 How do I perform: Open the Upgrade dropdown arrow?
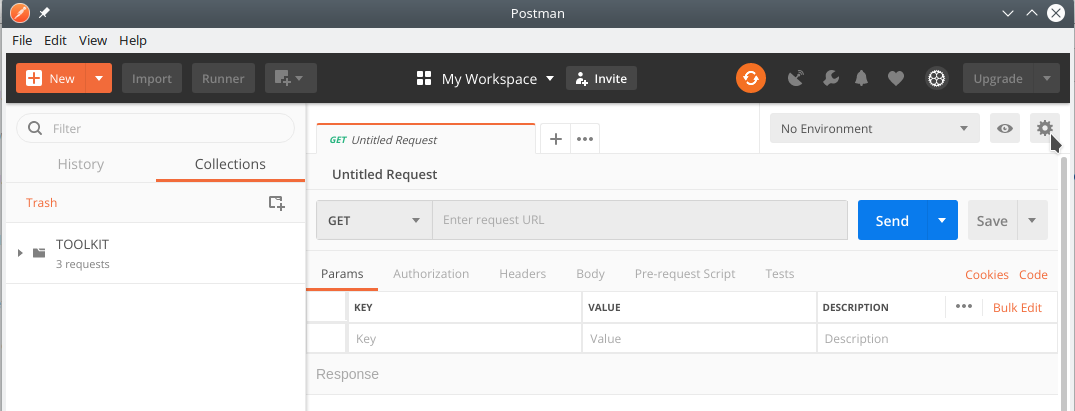1046,79
